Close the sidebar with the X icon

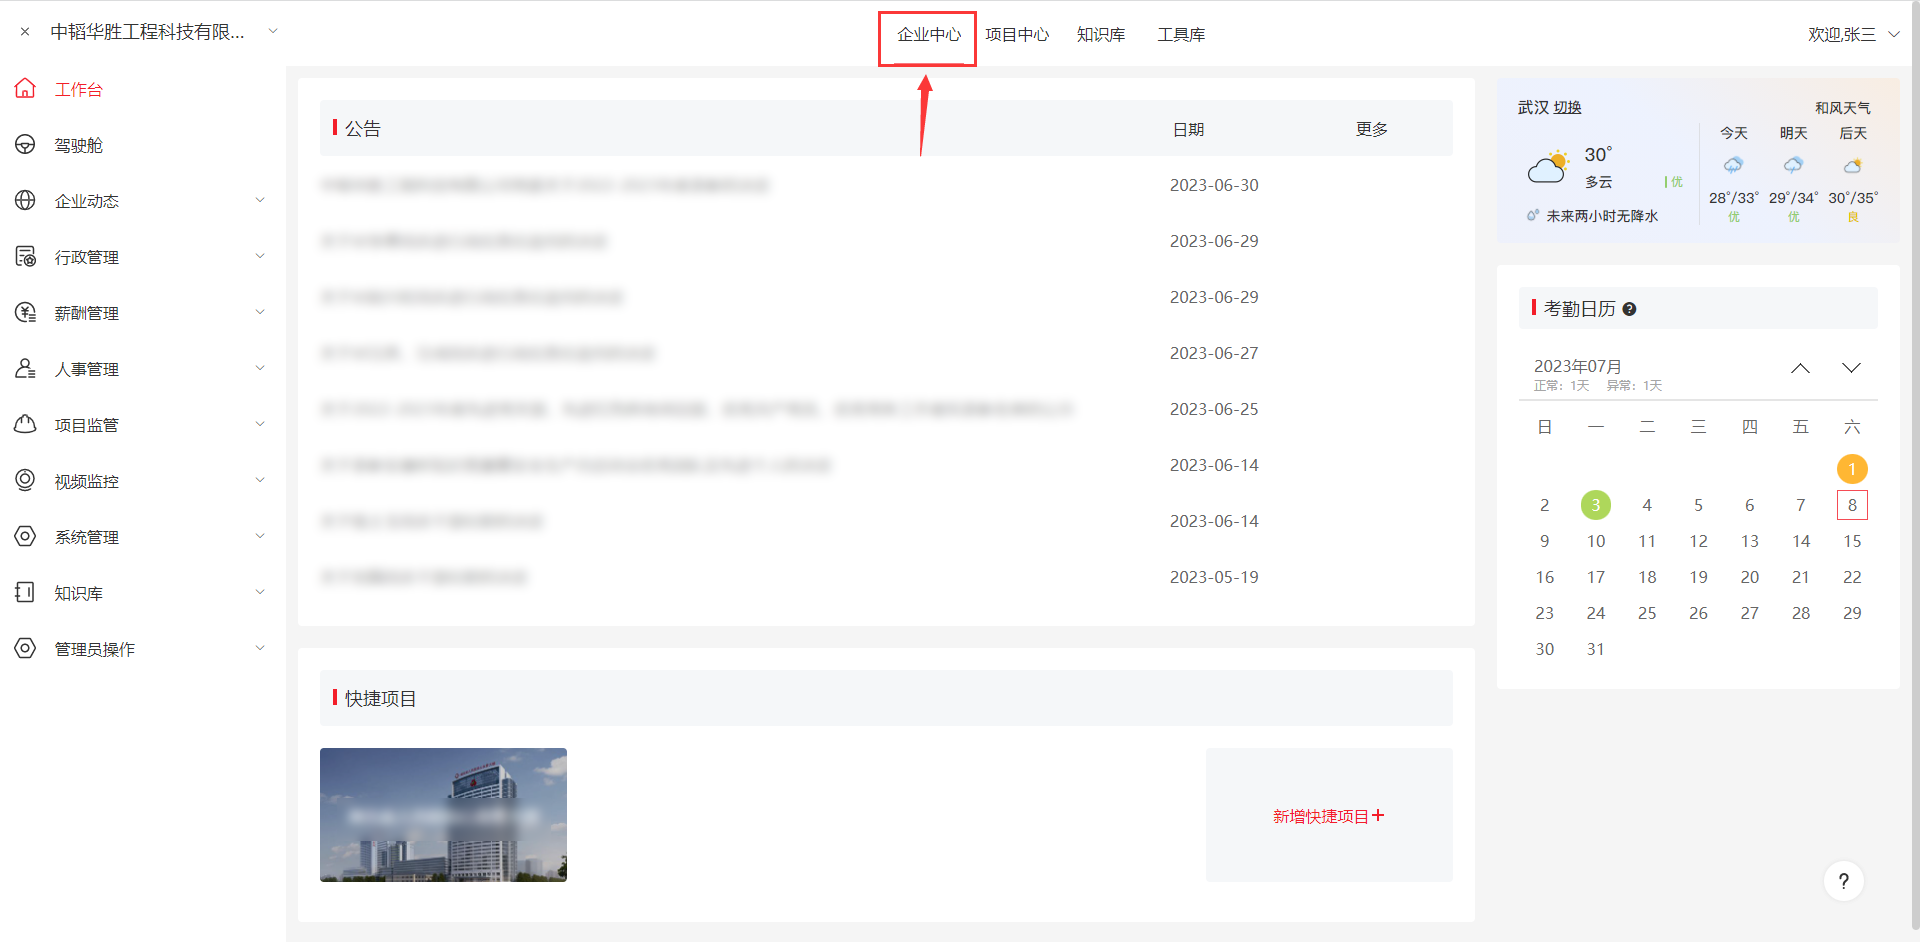[25, 32]
